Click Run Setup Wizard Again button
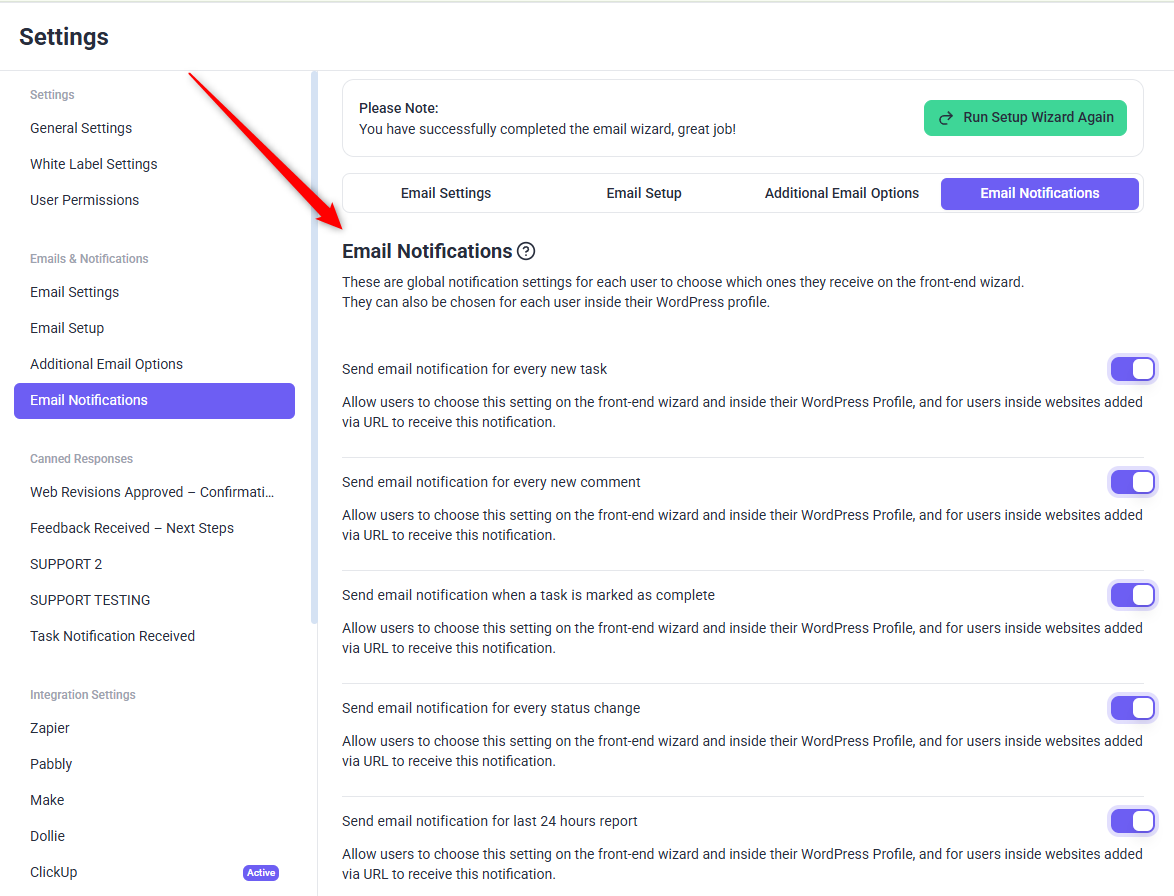Screen dimensions: 1174x896 click(1025, 117)
